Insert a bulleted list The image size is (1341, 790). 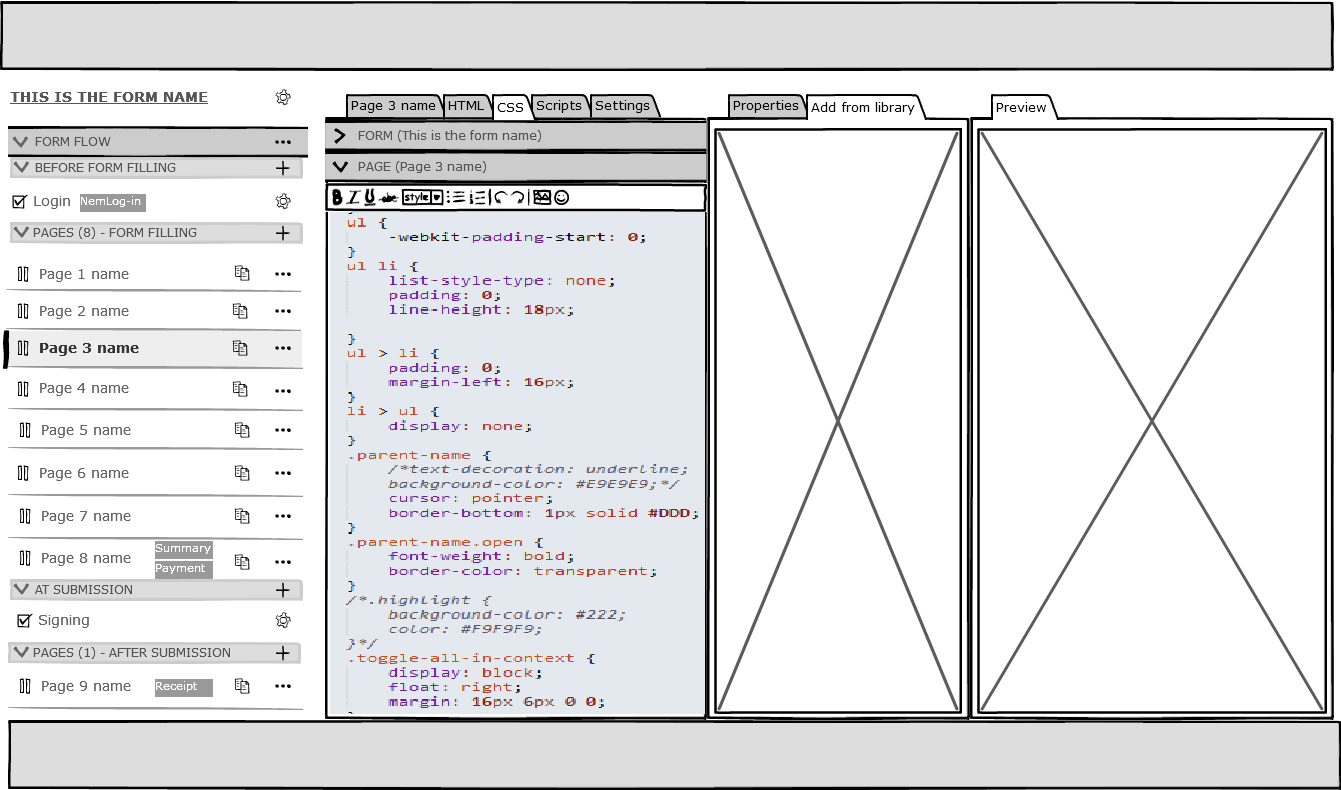pyautogui.click(x=455, y=198)
